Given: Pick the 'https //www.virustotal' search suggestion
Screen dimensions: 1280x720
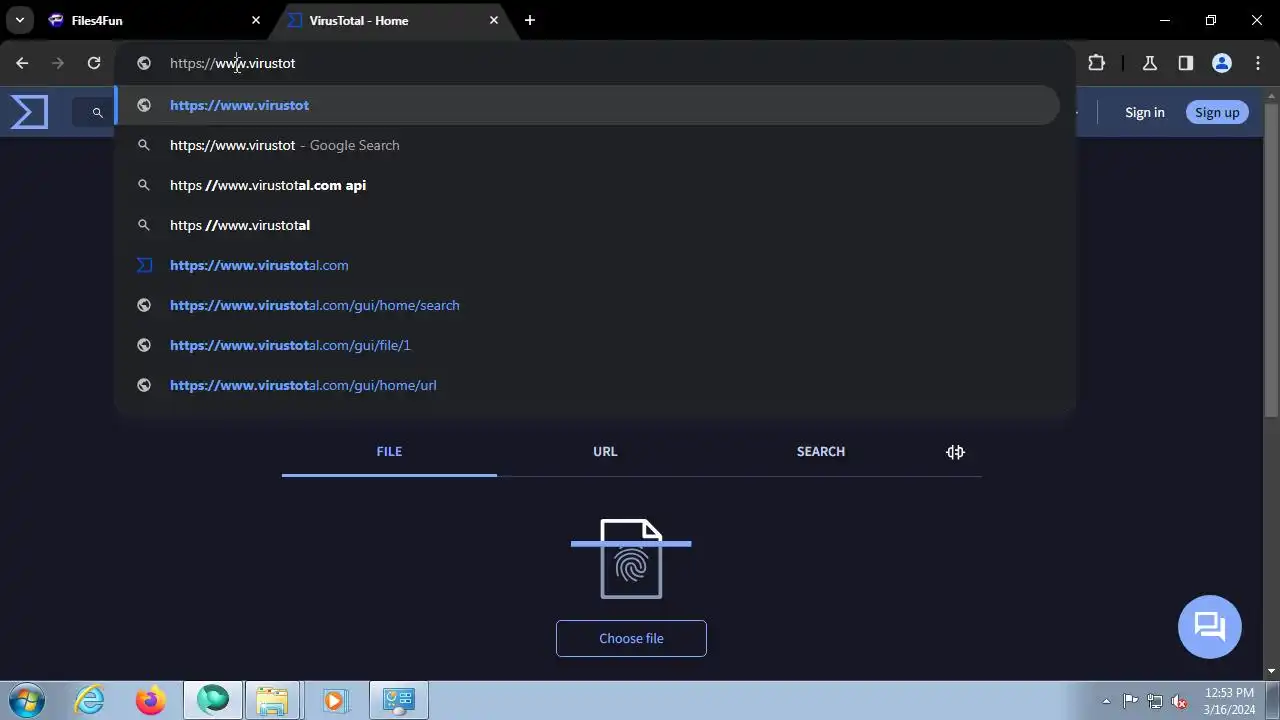Looking at the screenshot, I should (587, 225).
